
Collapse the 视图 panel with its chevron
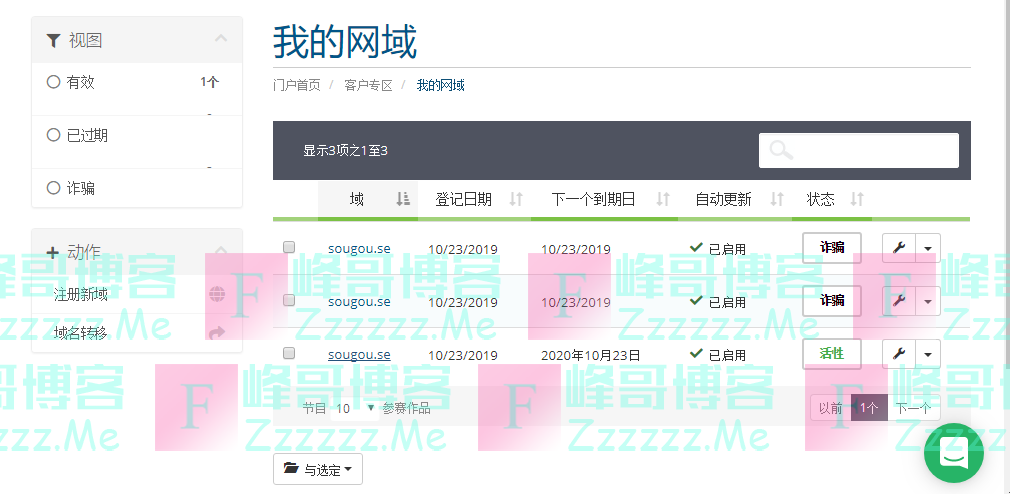tap(221, 40)
